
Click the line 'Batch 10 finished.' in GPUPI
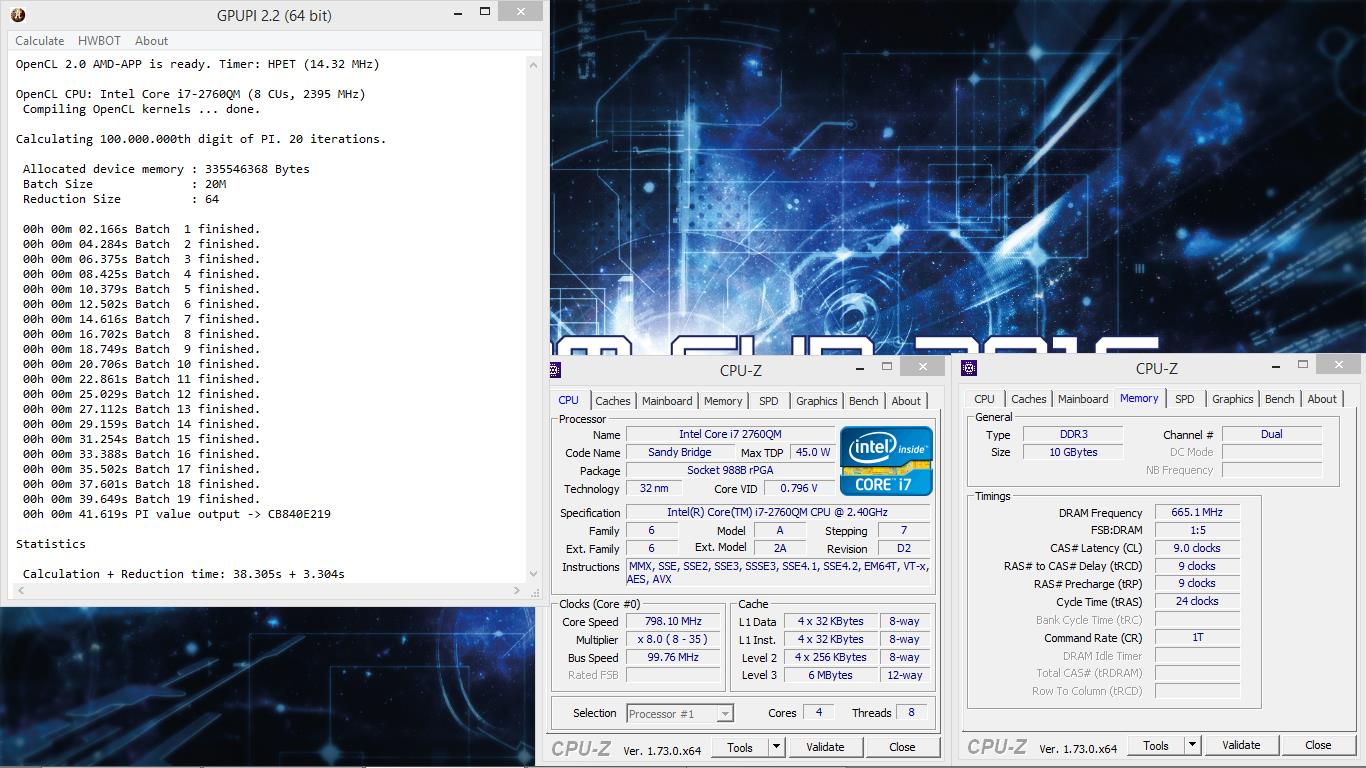tap(141, 364)
